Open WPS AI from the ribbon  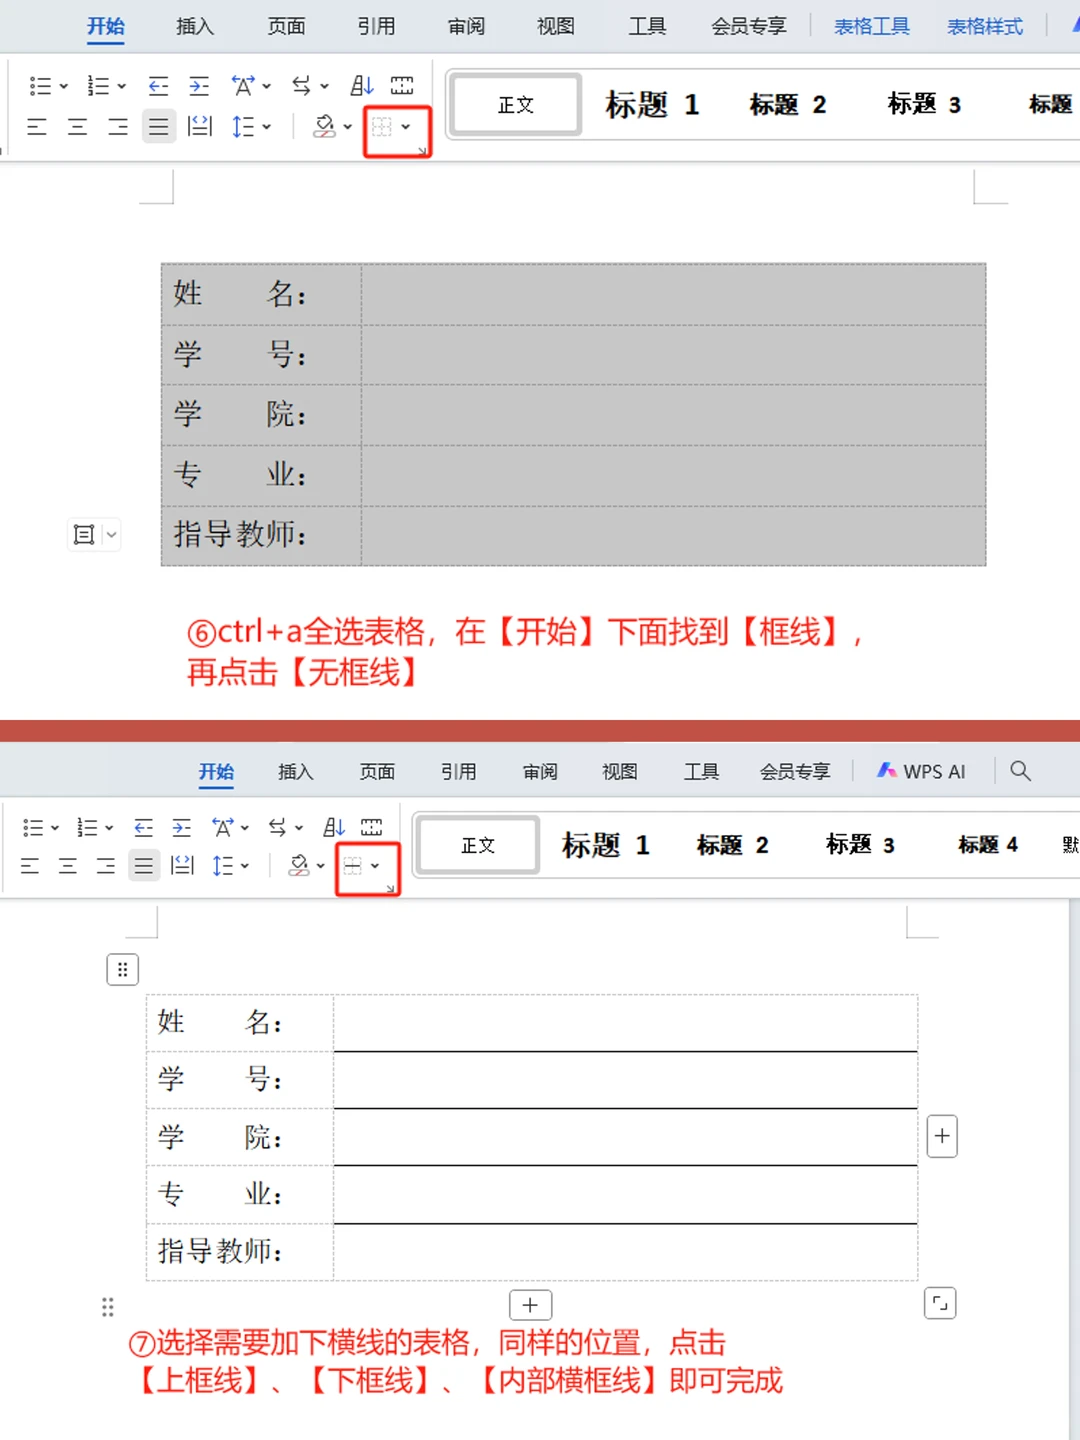921,771
